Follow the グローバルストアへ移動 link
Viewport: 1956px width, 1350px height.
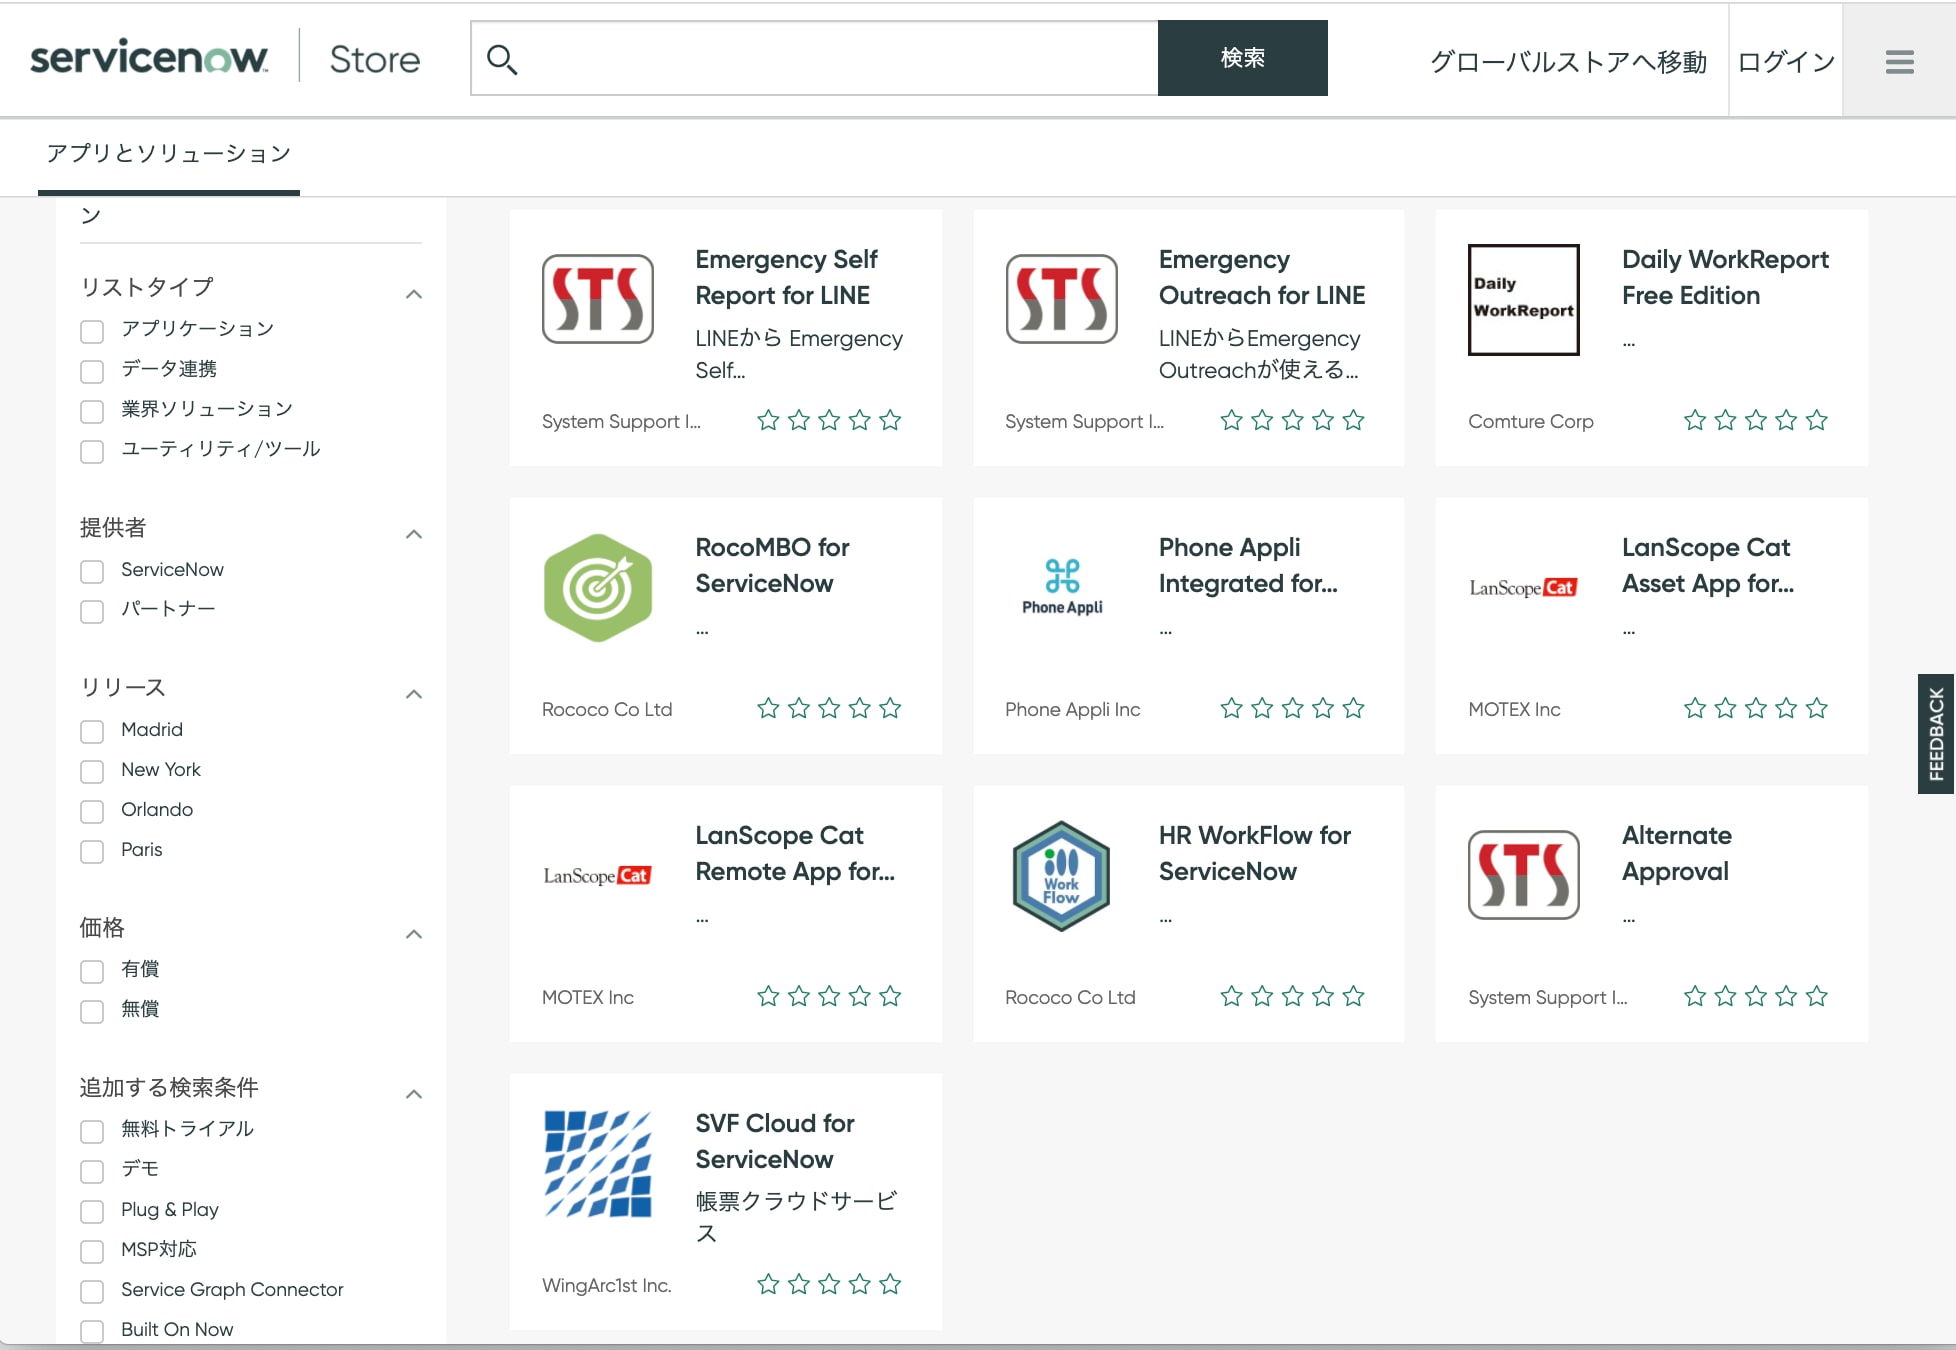(x=1568, y=62)
